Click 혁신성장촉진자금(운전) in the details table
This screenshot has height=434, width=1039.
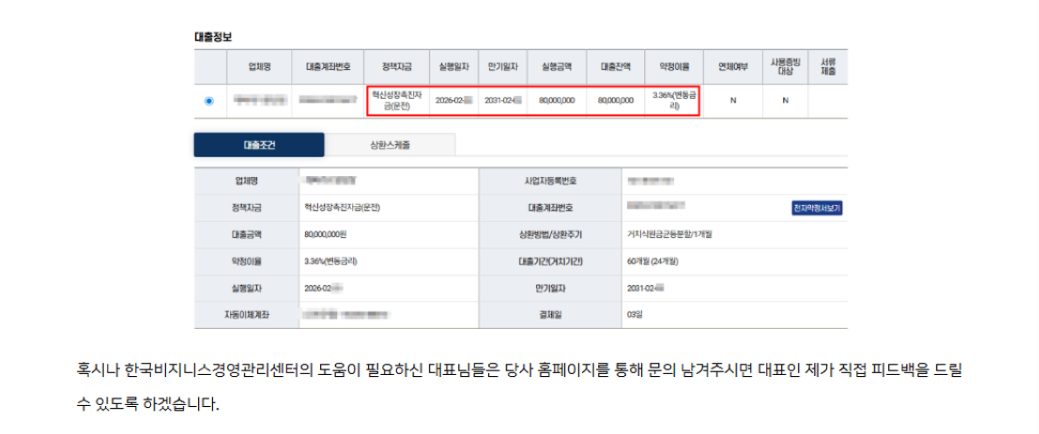click(x=342, y=207)
